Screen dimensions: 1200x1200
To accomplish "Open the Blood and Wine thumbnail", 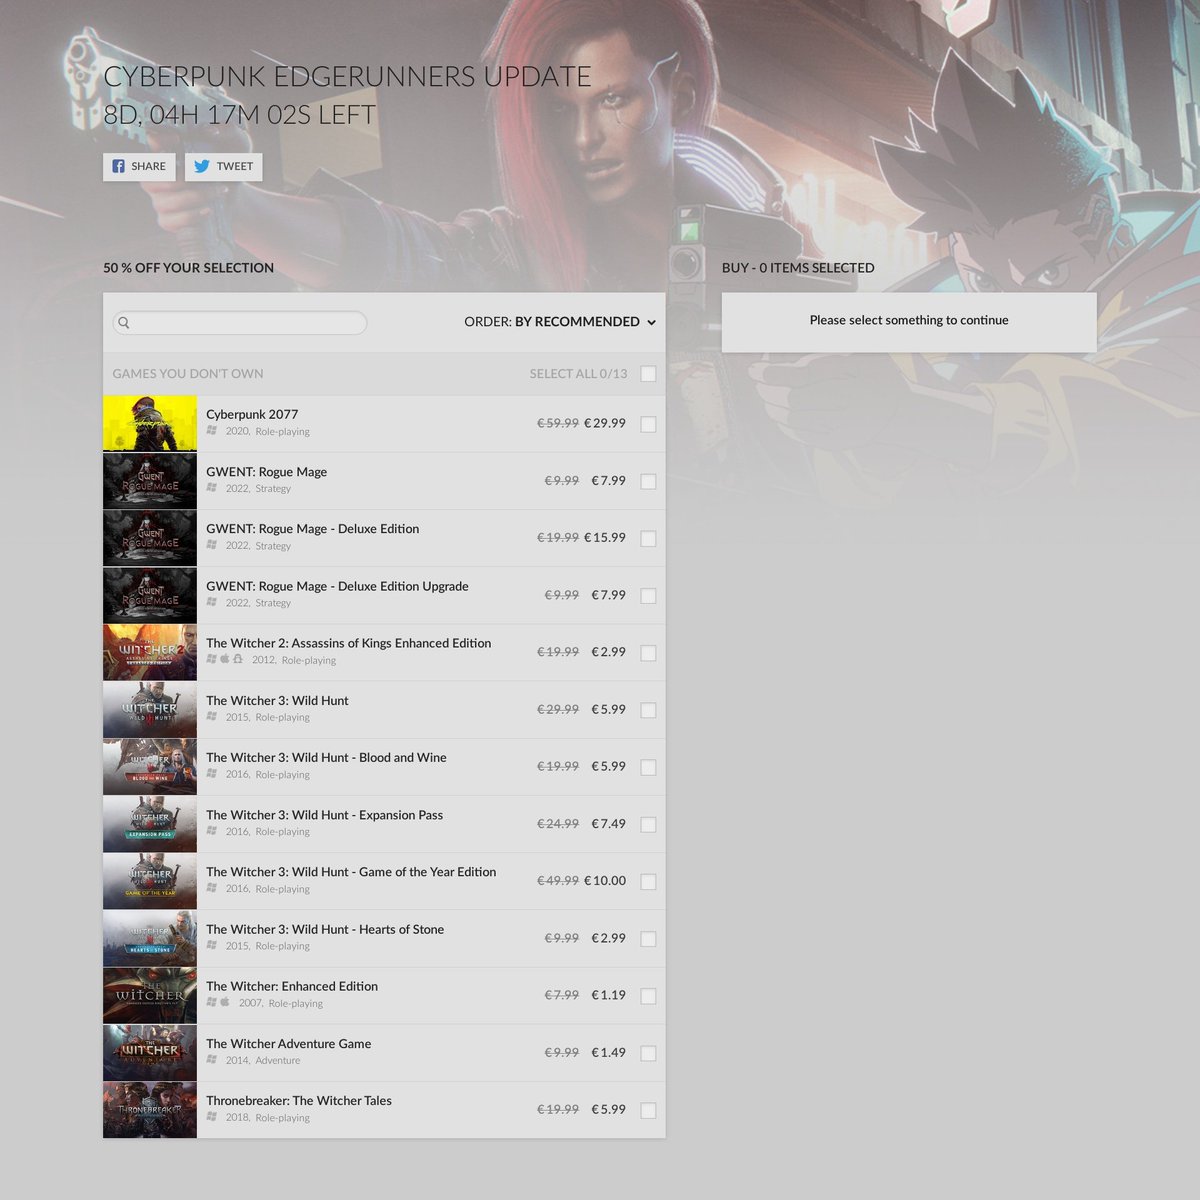I will click(x=150, y=767).
